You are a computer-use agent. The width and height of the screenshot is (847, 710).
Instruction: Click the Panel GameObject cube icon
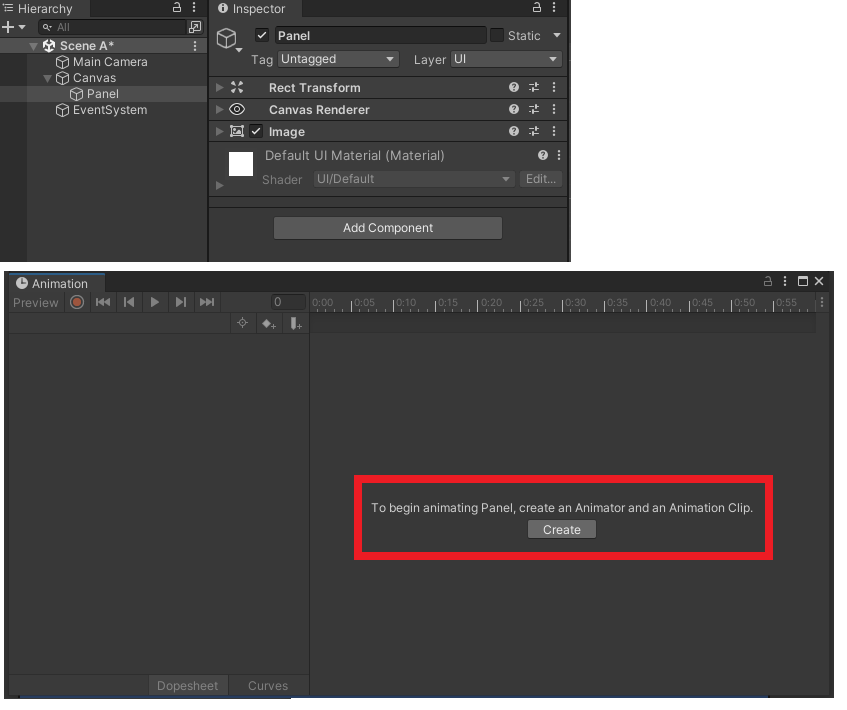click(226, 38)
